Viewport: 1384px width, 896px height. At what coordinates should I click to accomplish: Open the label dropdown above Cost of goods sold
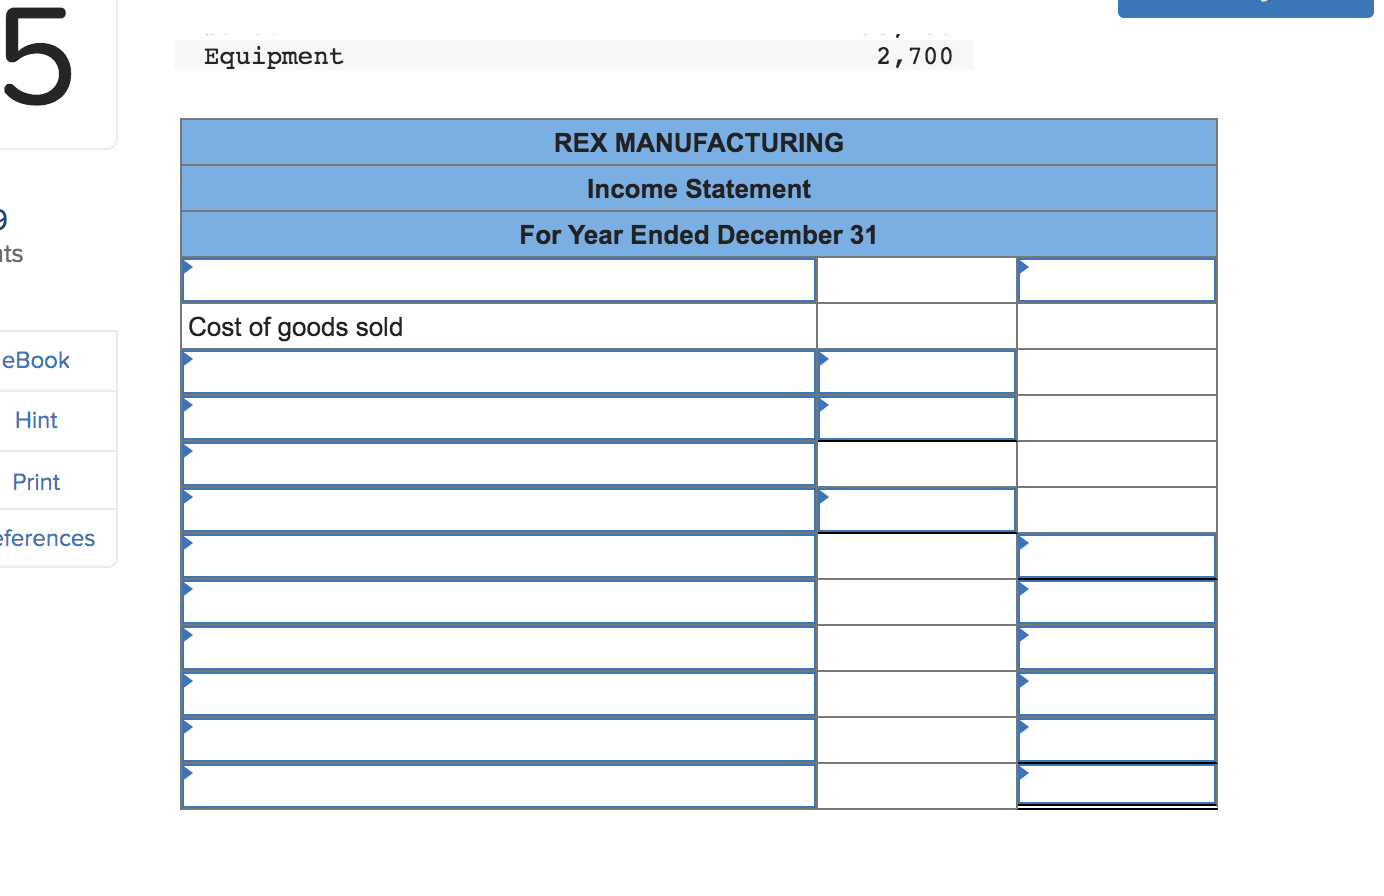pyautogui.click(x=499, y=280)
